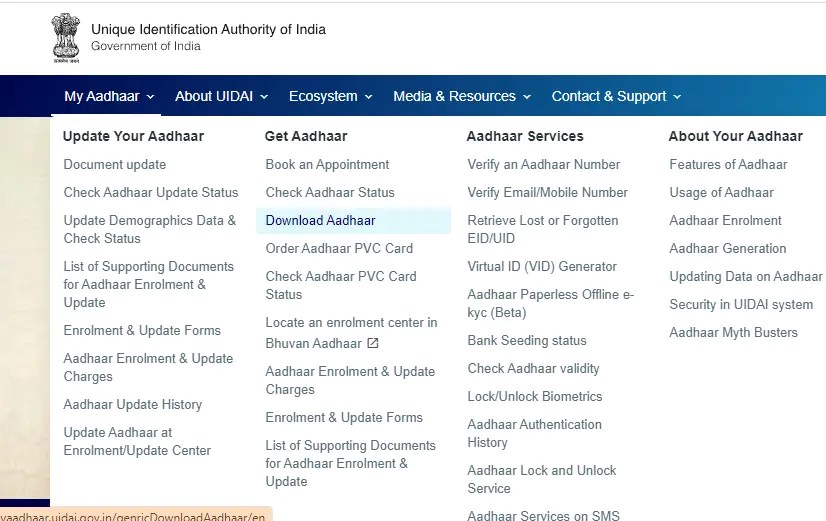Click the Government of India emblem logo

point(66,38)
